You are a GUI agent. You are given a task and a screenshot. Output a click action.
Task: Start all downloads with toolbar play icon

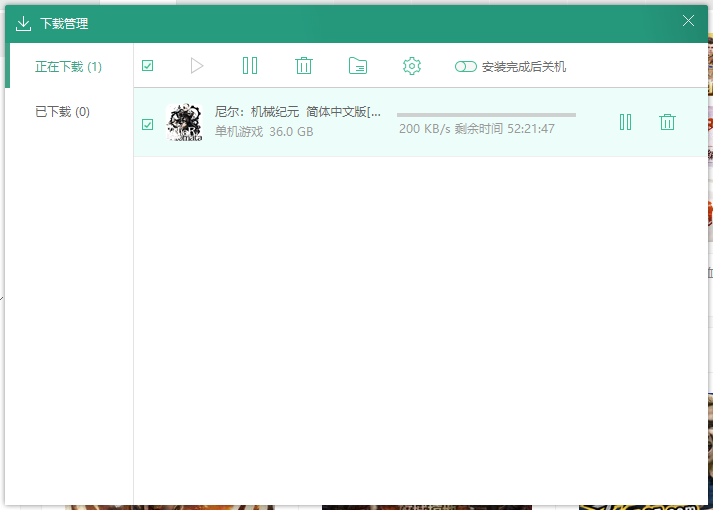tap(196, 66)
